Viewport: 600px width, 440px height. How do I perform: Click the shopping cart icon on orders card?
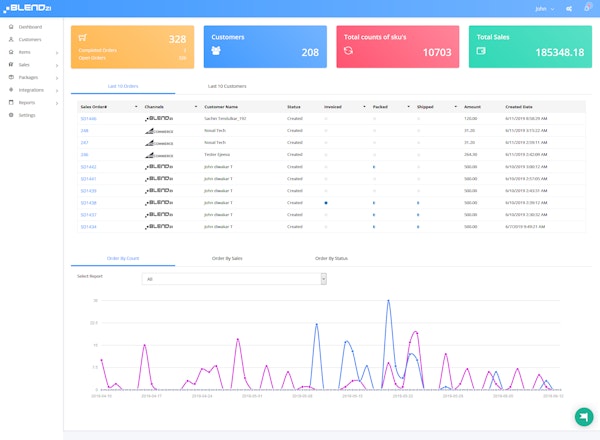(83, 39)
